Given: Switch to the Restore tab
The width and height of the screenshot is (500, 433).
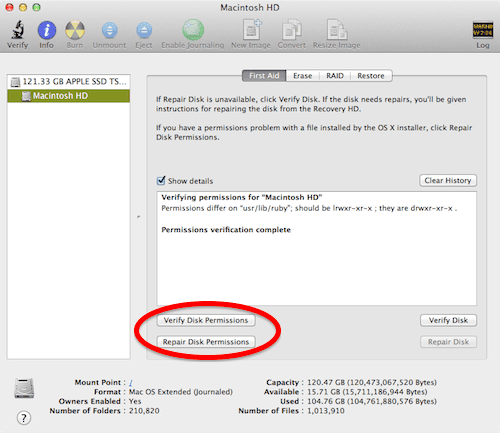Looking at the screenshot, I should (371, 76).
